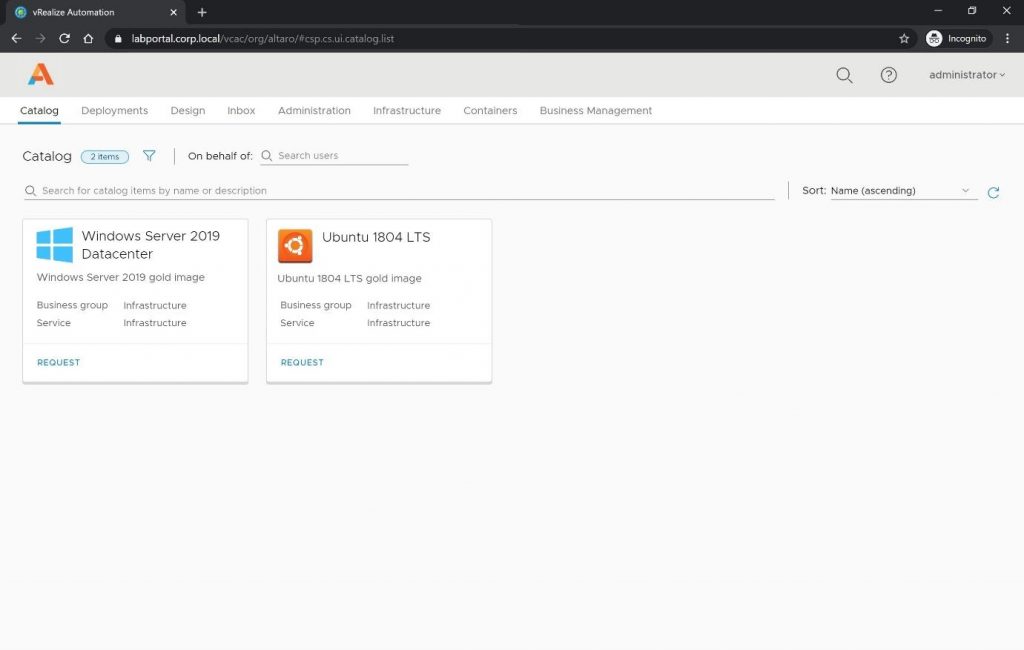
Task: Click the Incognito profile indicator
Action: (x=957, y=39)
